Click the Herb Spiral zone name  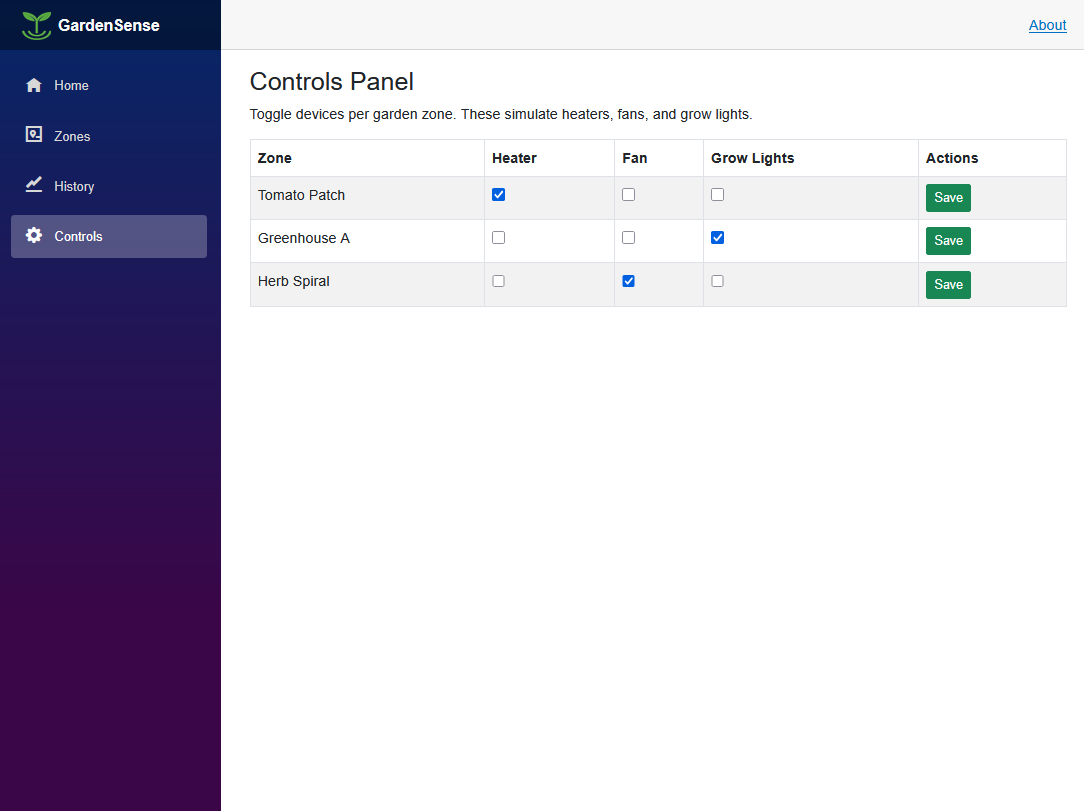pyautogui.click(x=294, y=281)
